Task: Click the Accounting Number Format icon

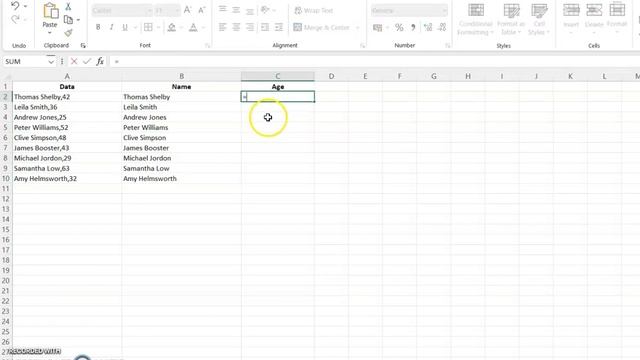Action: (x=378, y=27)
